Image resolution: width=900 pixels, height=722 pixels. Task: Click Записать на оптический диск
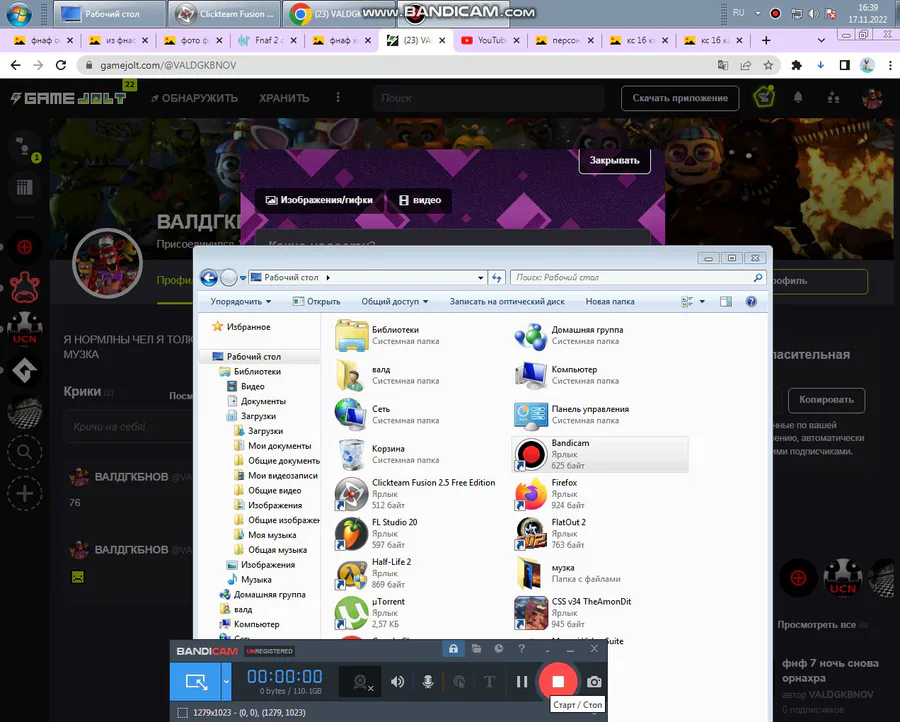click(507, 301)
